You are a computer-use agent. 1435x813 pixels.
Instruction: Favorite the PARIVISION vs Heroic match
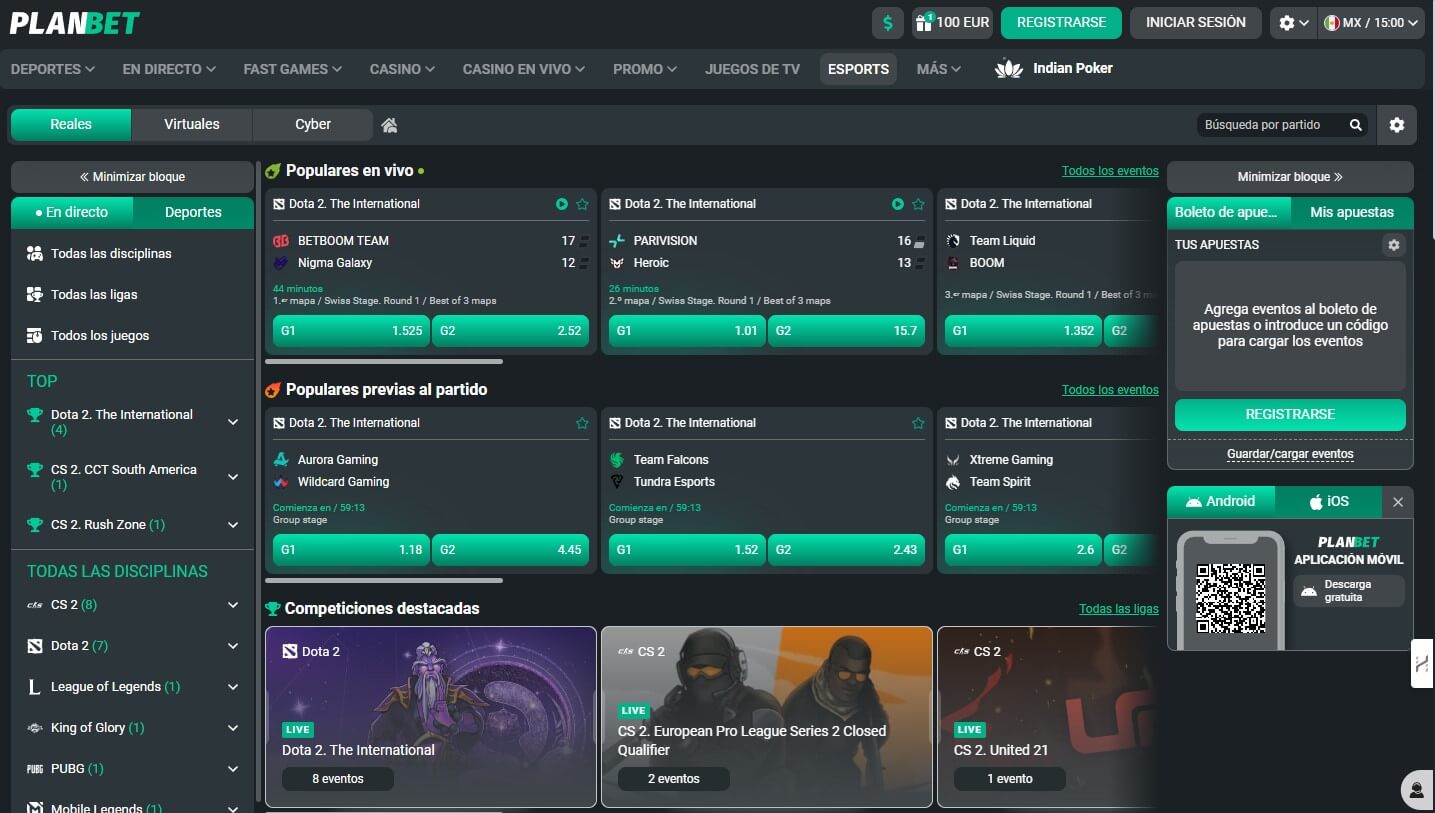point(918,204)
